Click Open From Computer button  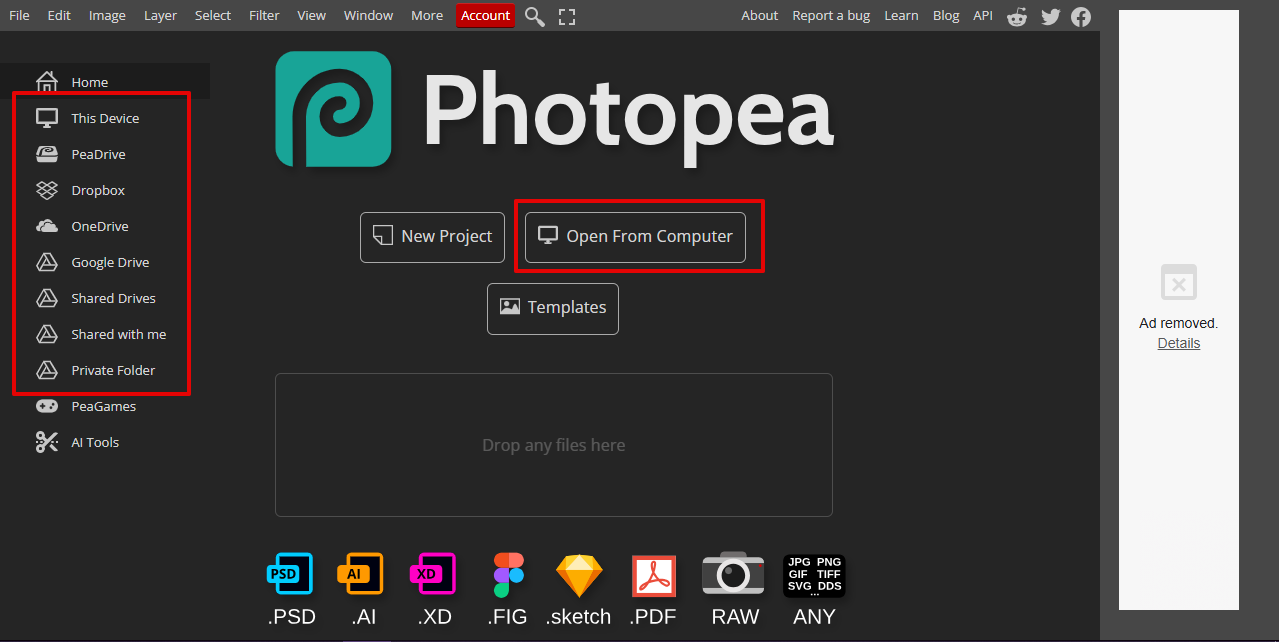pos(635,237)
